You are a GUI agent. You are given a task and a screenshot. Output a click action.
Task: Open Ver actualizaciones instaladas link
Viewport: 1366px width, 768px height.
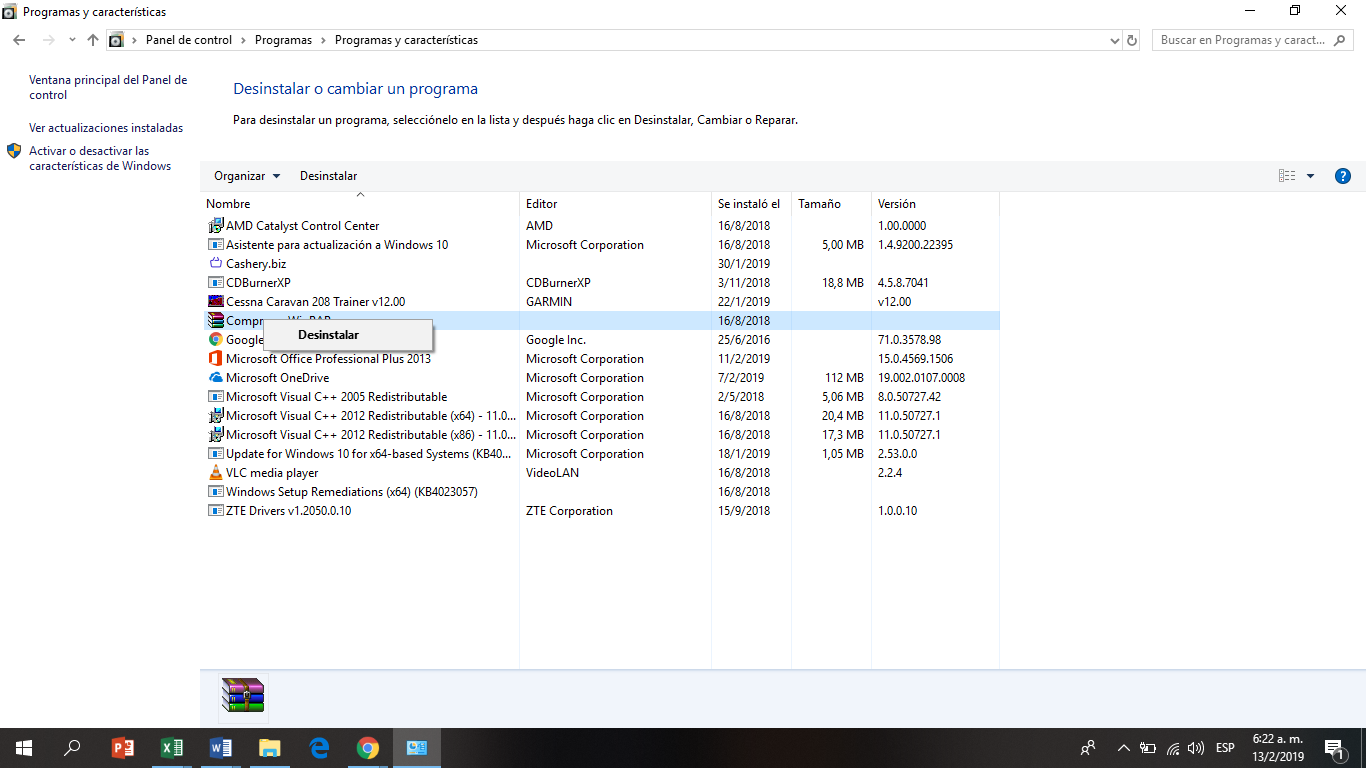(106, 128)
